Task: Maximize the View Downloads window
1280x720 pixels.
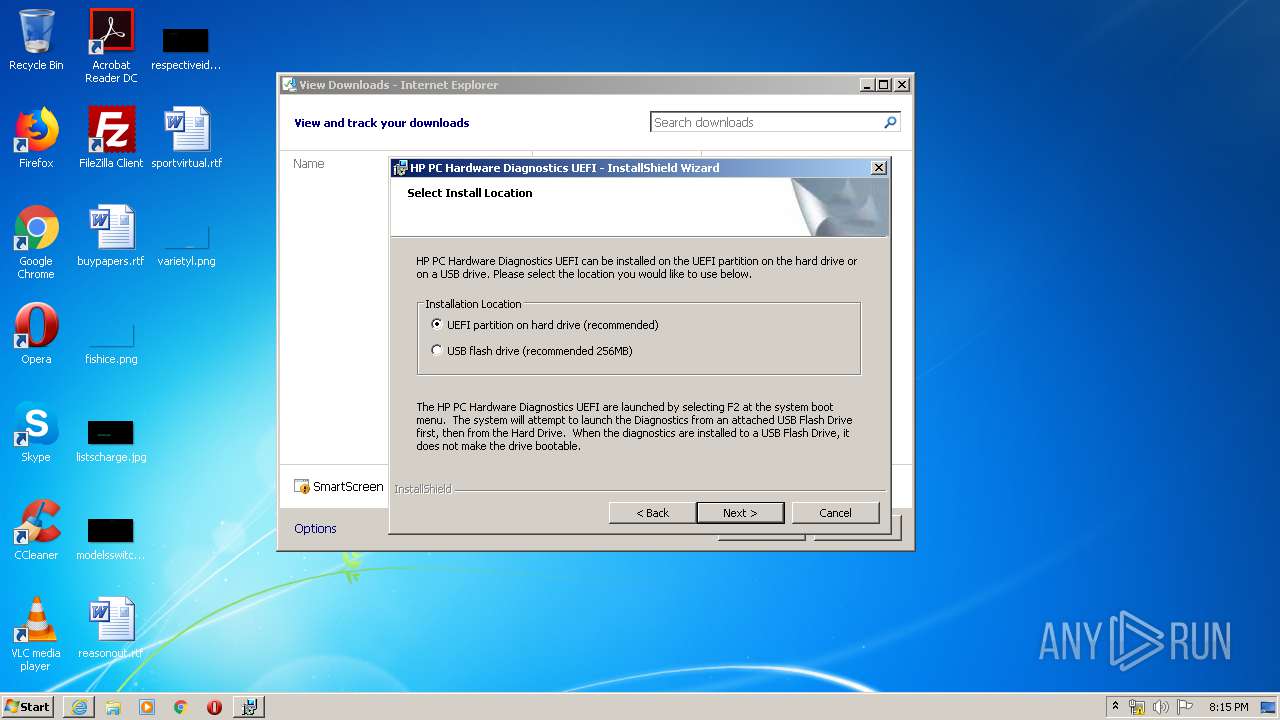Action: 884,85
